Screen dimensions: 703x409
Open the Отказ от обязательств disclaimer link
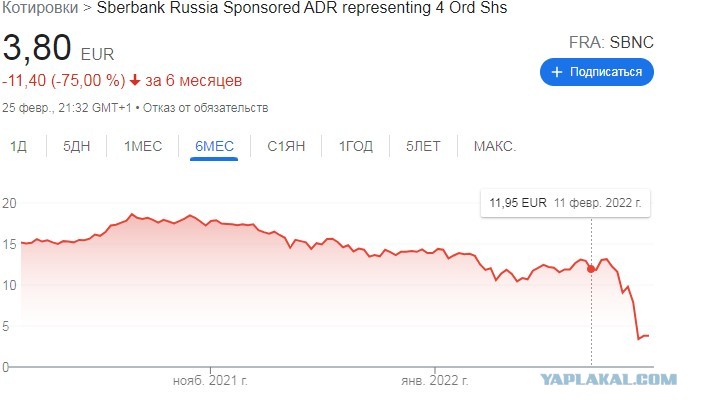205,108
